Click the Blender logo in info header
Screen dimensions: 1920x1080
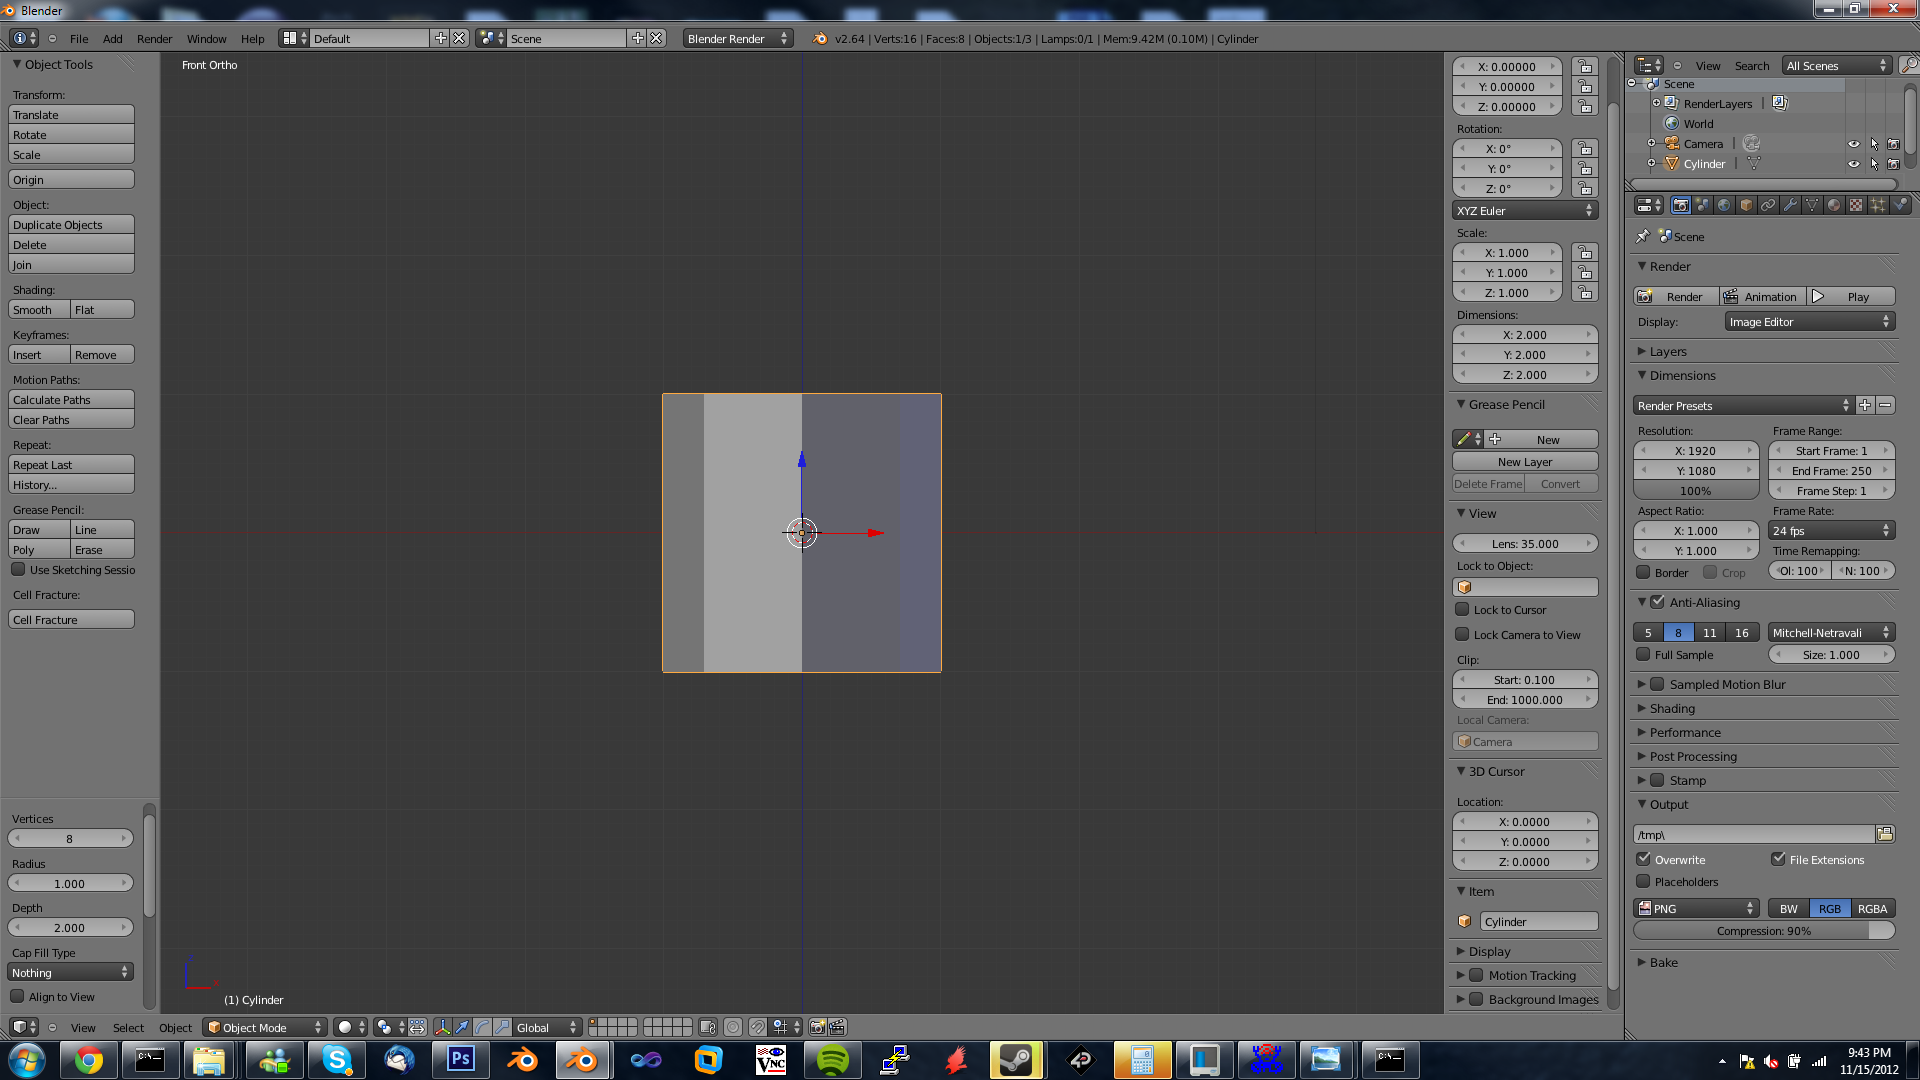pyautogui.click(x=820, y=38)
